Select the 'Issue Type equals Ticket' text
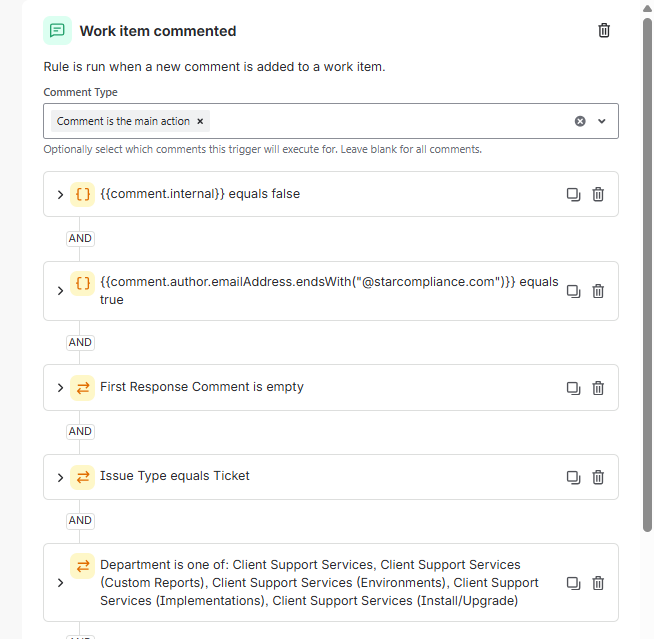The height and width of the screenshot is (639, 654). click(x=174, y=476)
